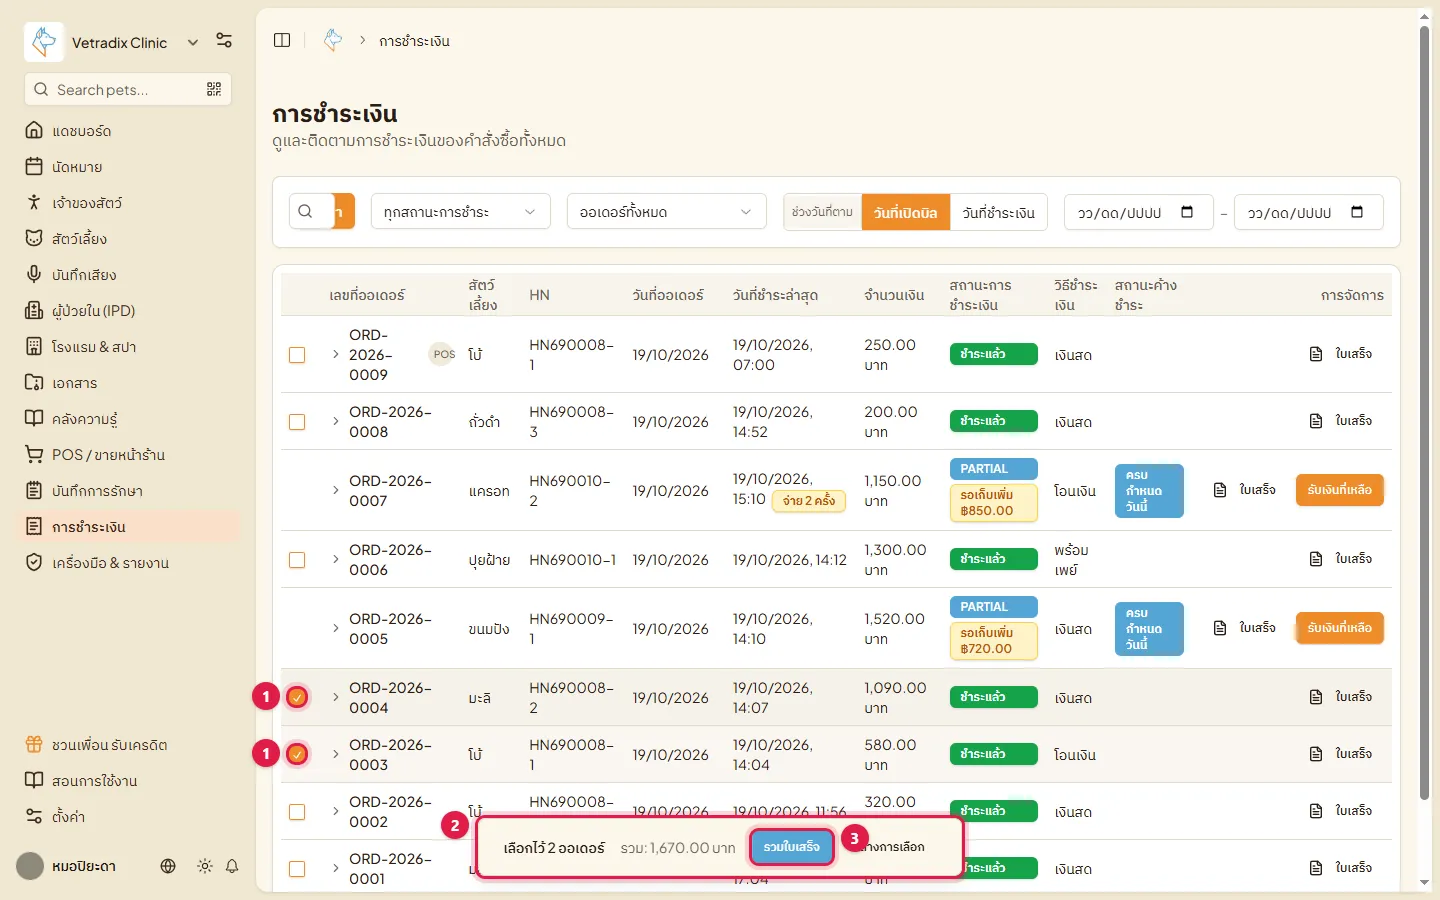Viewport: 1440px width, 900px height.
Task: Tick the checkbox for order ORD-2026-0008
Action: click(297, 422)
